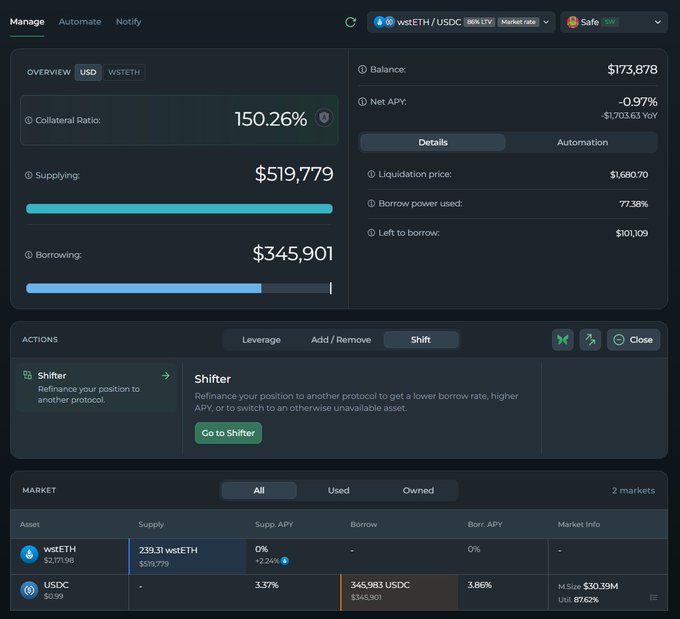Screen dimensions: 680x619
Task: Click the Safe wallet avatar icon
Action: point(572,22)
